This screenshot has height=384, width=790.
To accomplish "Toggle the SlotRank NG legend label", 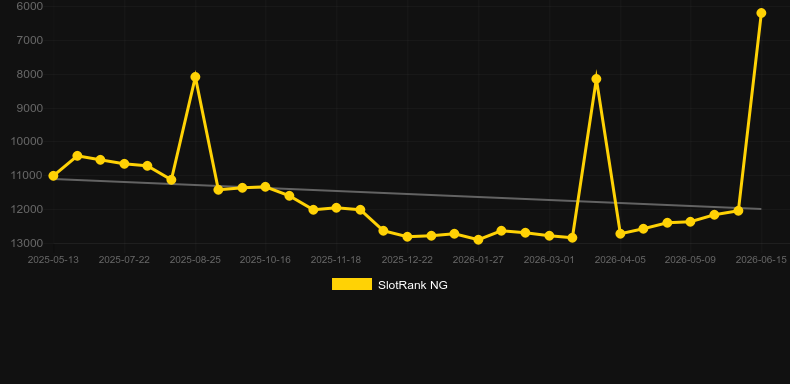I will pyautogui.click(x=413, y=285).
